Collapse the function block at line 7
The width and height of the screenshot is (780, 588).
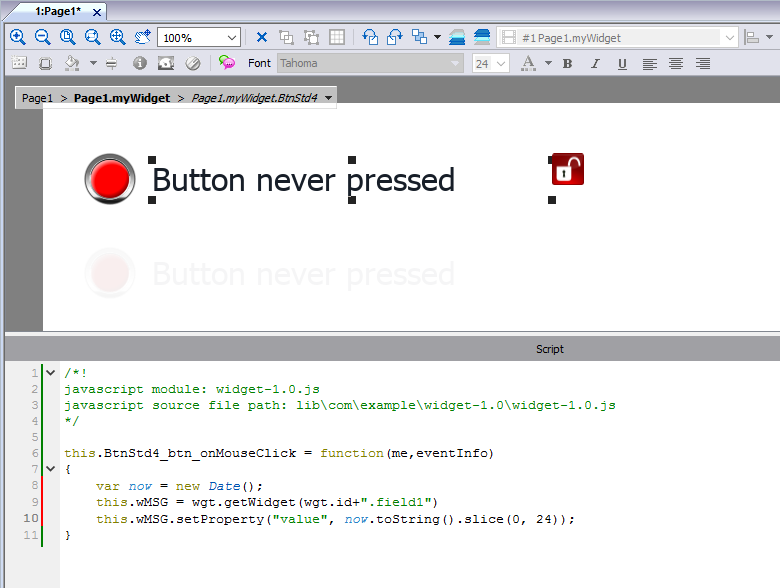click(x=50, y=469)
